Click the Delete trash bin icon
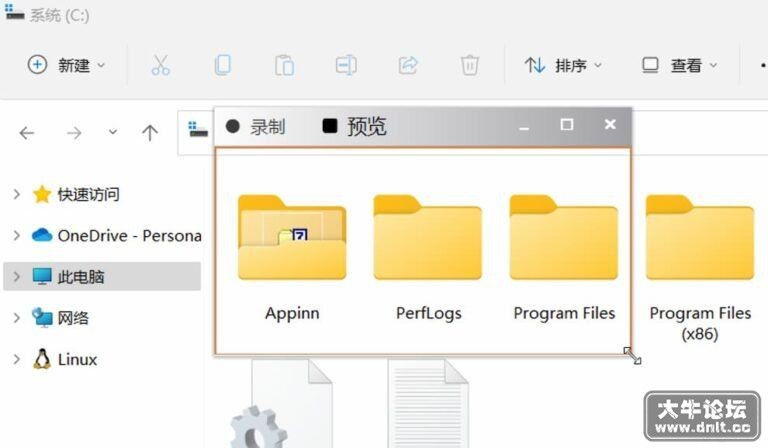This screenshot has height=448, width=768. [x=469, y=65]
